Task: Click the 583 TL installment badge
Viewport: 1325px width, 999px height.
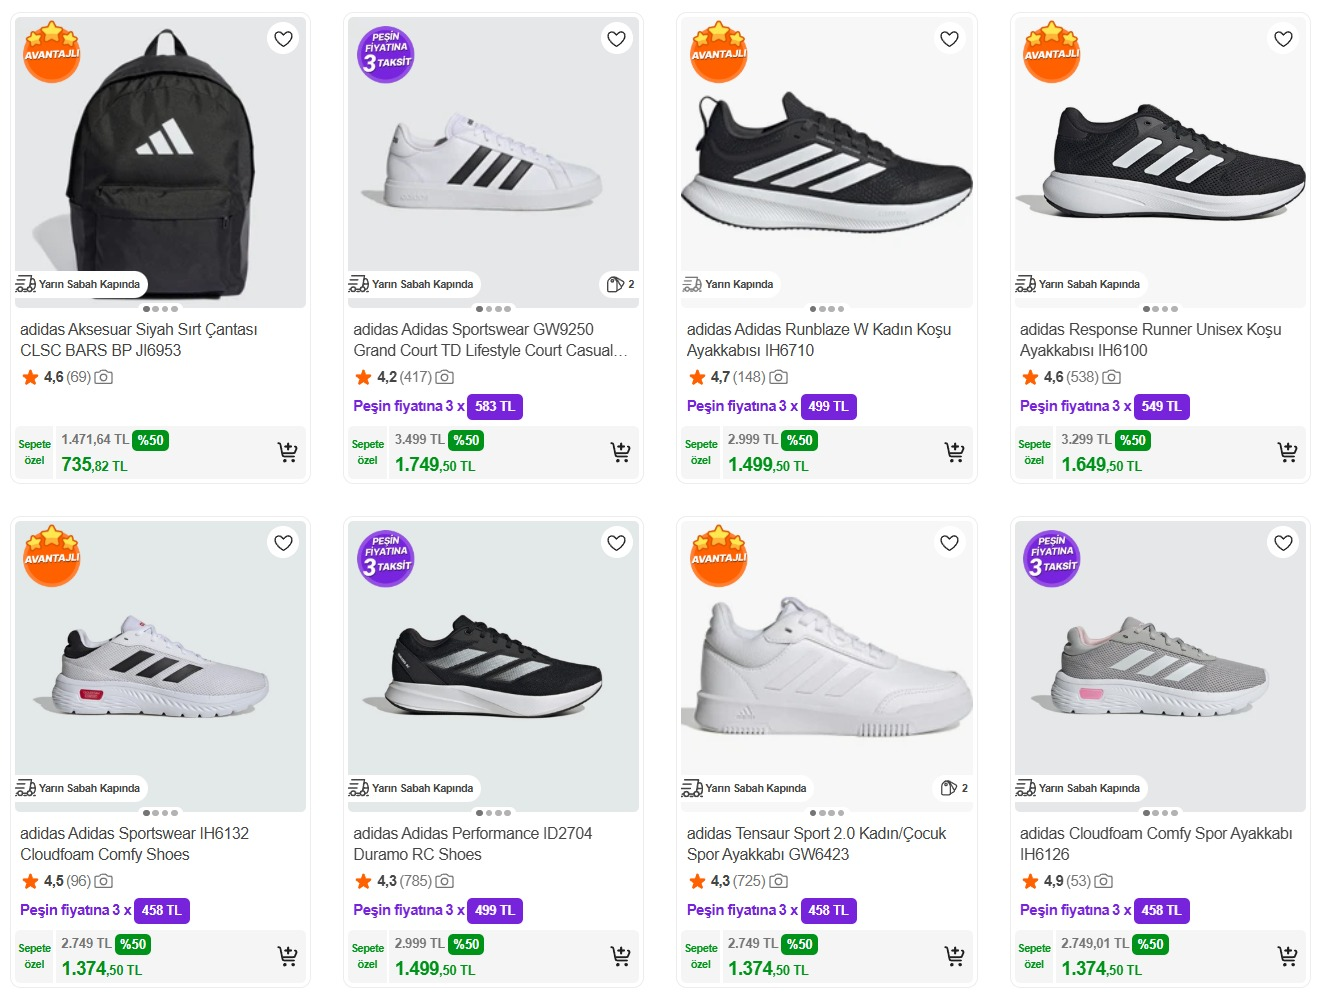Action: pyautogui.click(x=495, y=406)
